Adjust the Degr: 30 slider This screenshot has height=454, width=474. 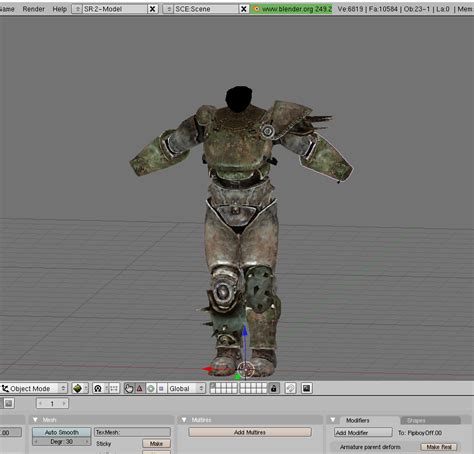click(x=62, y=441)
